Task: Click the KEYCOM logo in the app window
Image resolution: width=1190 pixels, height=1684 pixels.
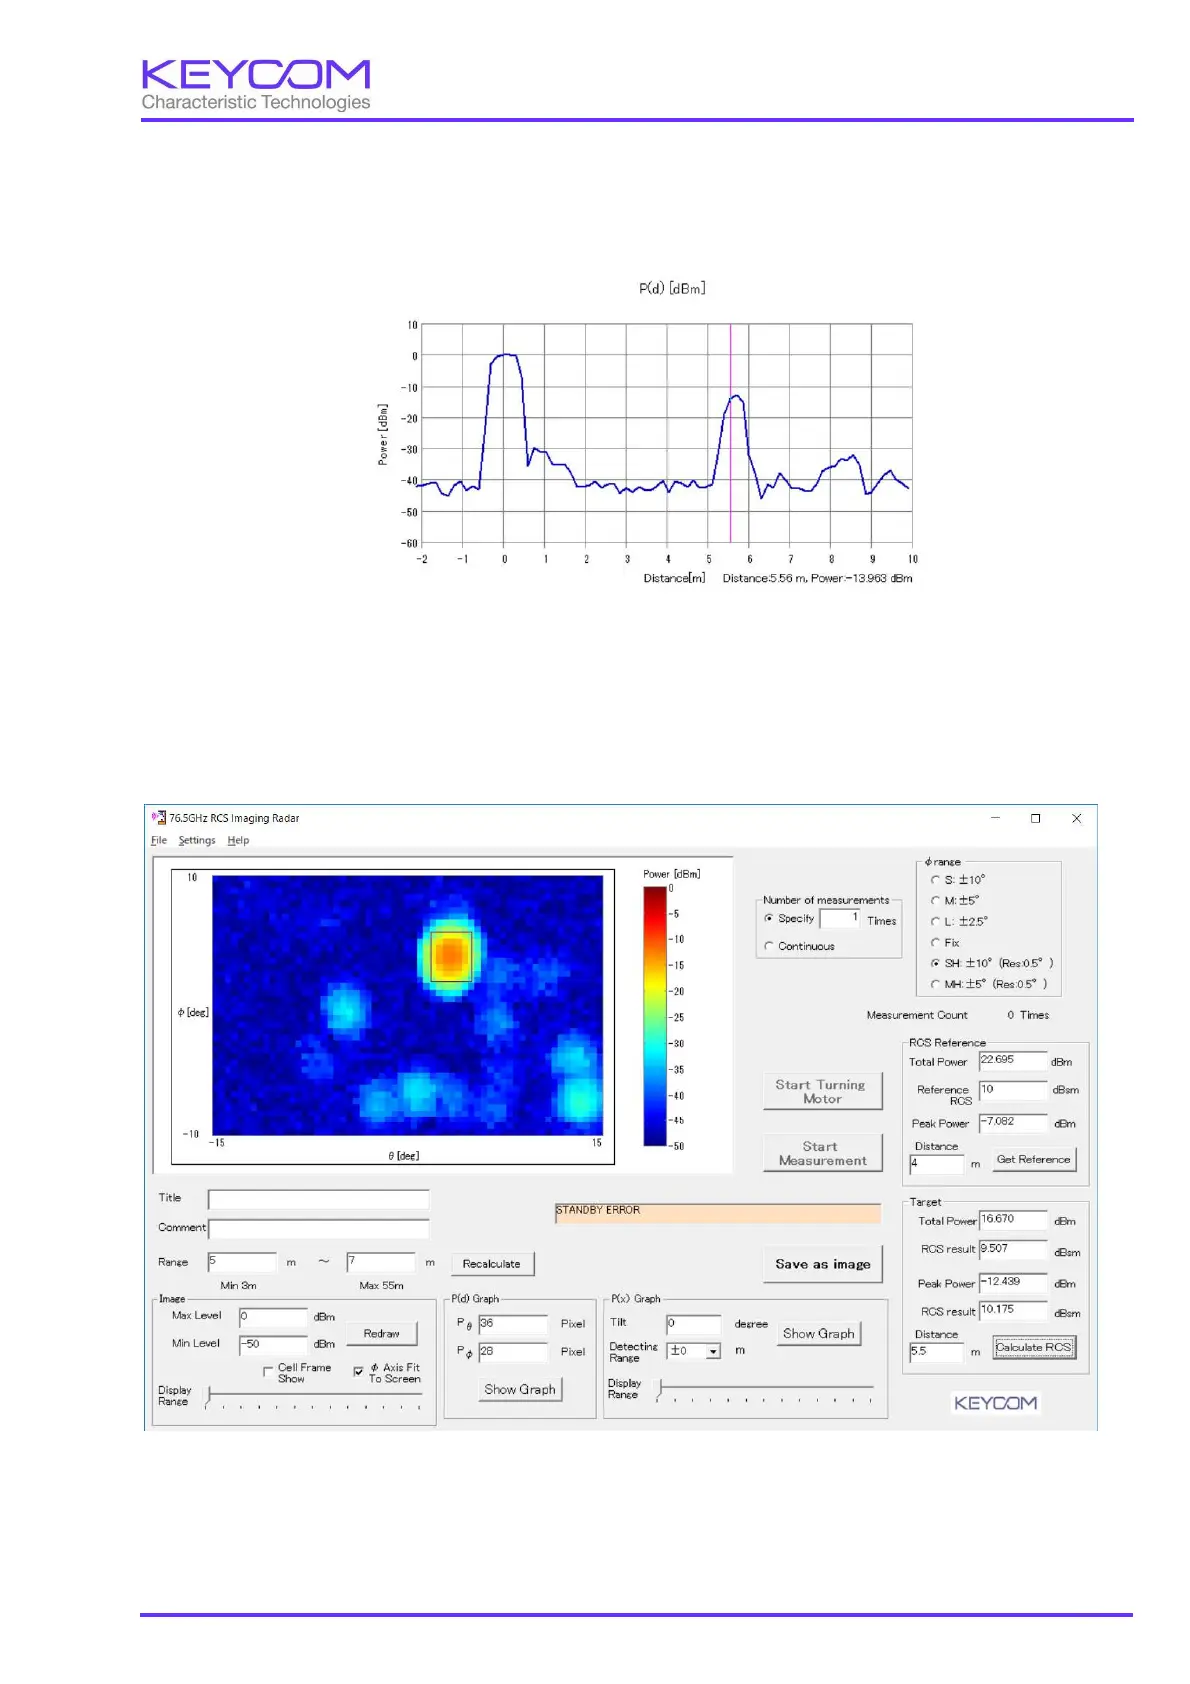Action: pos(995,1403)
